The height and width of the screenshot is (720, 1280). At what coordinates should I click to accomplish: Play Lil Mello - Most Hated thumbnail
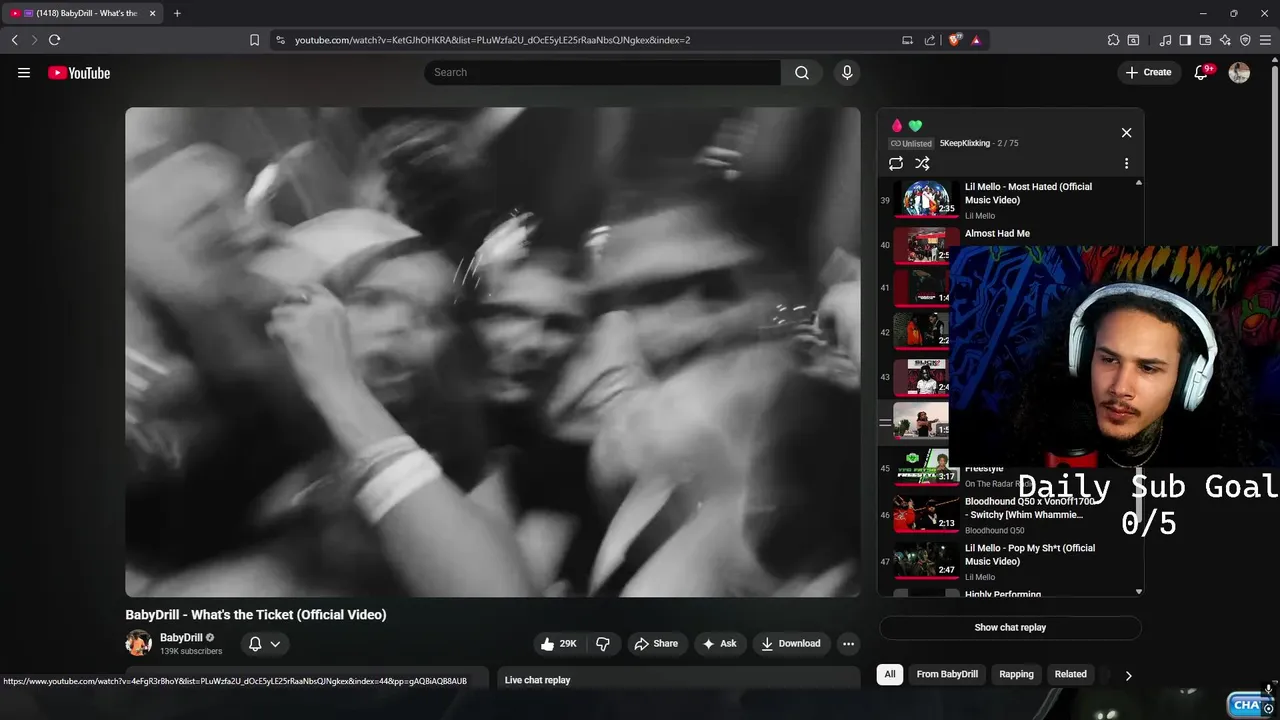pos(926,199)
